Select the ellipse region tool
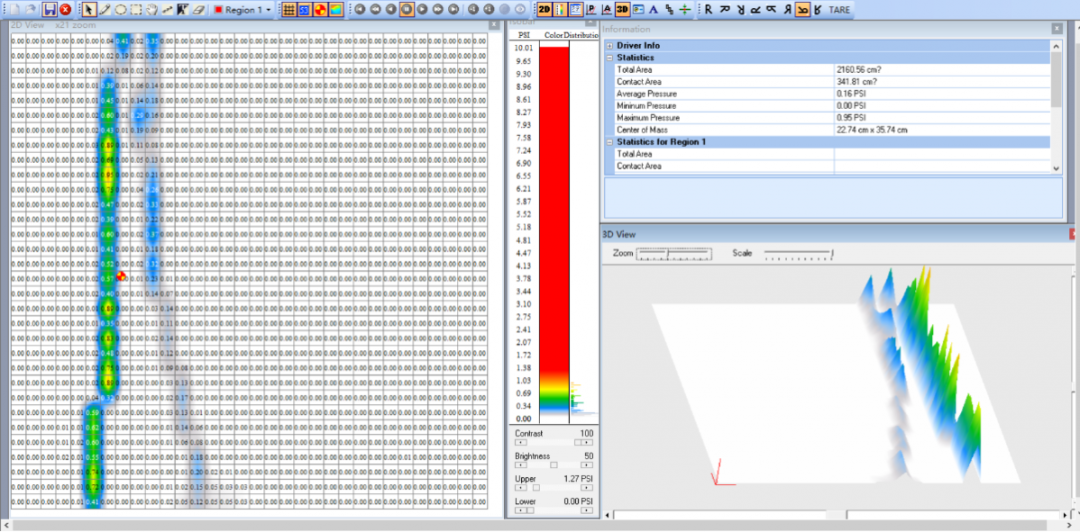1080x532 pixels. pyautogui.click(x=120, y=9)
